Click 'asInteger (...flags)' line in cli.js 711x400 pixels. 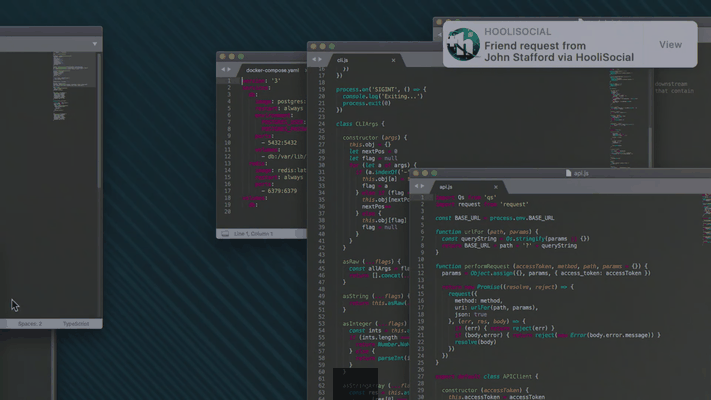pyautogui.click(x=375, y=323)
